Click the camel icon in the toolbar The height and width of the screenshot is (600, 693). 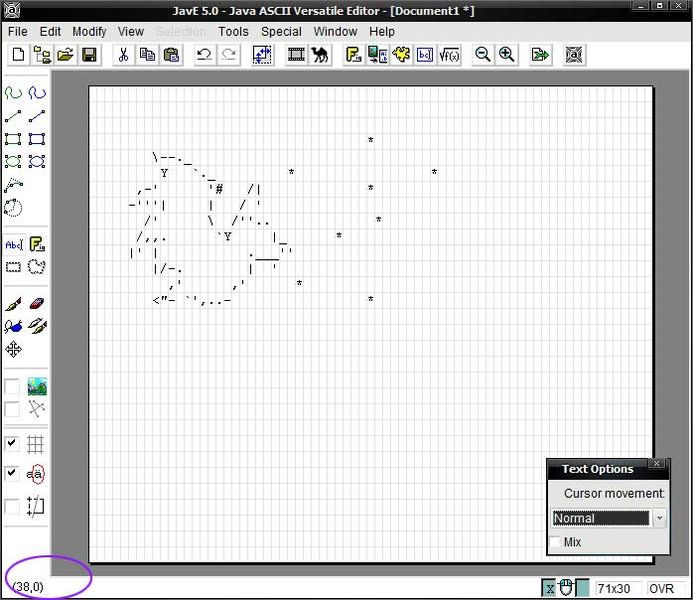[x=320, y=55]
